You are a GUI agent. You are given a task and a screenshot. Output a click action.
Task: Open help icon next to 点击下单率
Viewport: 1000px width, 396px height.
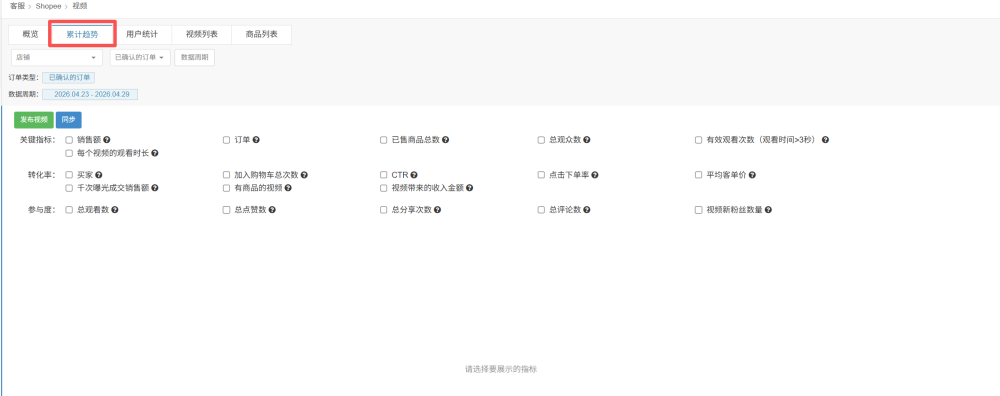pyautogui.click(x=594, y=175)
